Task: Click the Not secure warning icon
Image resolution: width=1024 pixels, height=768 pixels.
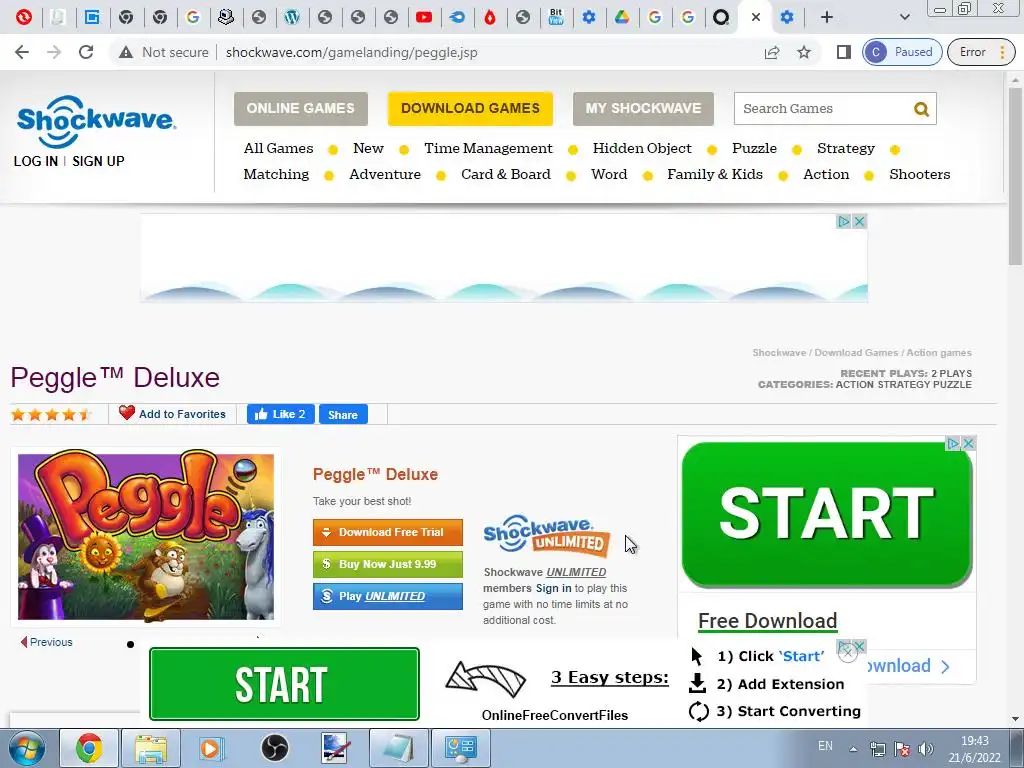Action: click(126, 52)
